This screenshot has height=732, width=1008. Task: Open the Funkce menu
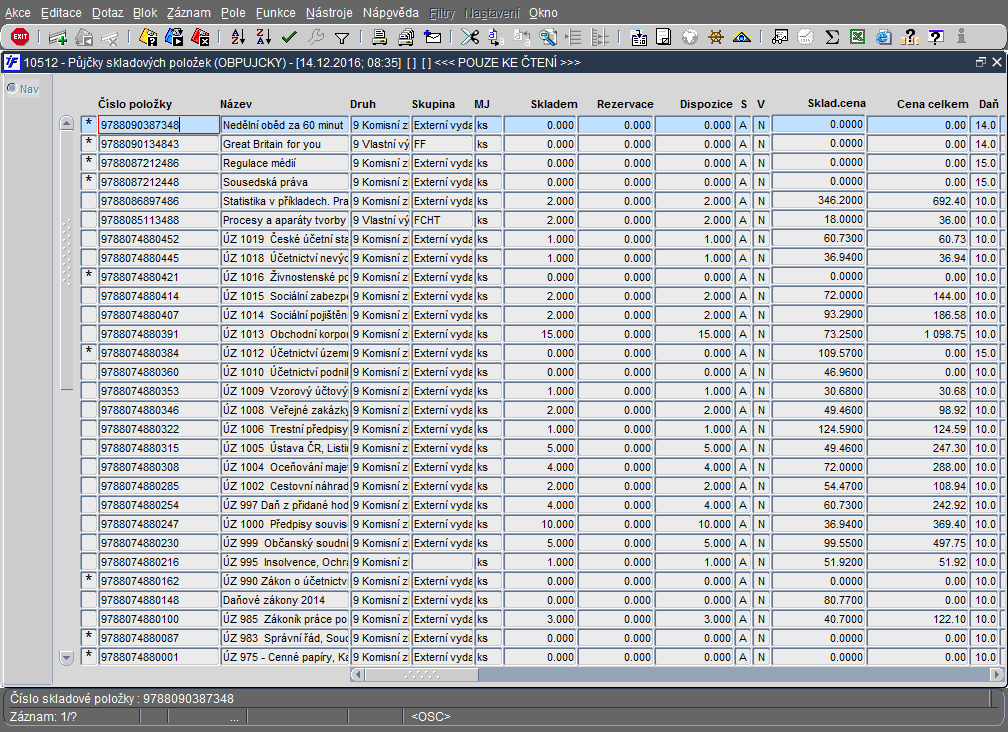pos(276,13)
